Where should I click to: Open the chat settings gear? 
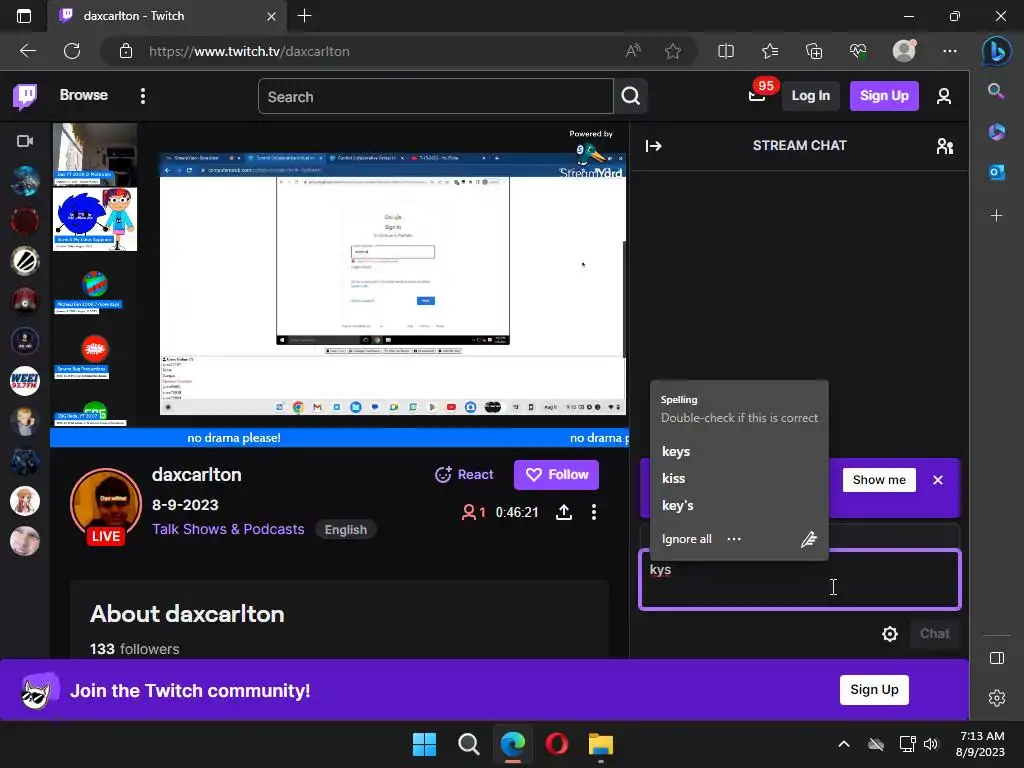click(x=889, y=634)
